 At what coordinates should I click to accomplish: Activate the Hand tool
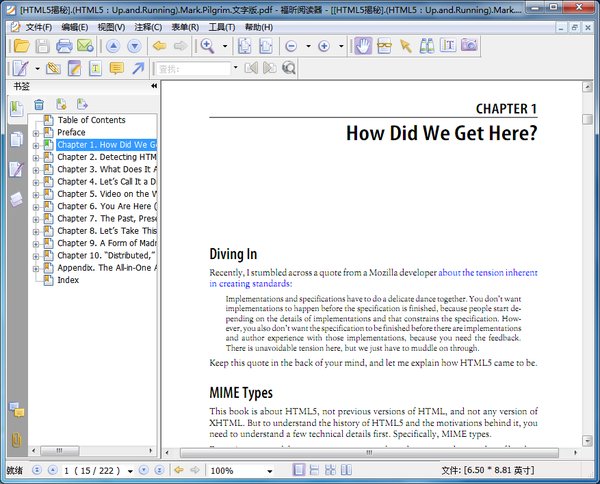coord(363,46)
